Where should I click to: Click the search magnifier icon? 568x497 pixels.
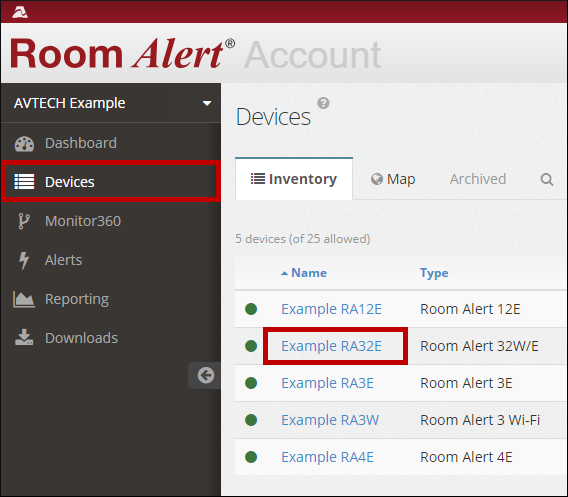tap(547, 179)
